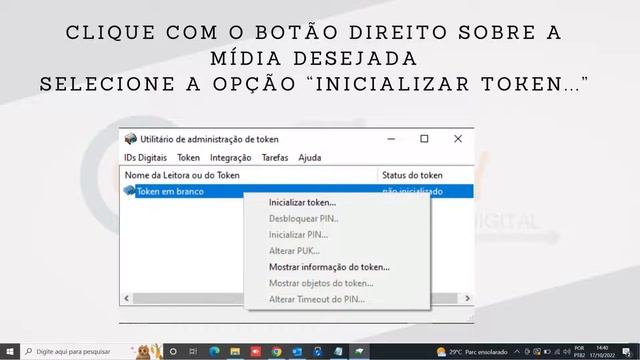Screen dimensions: 640x360
Task: Click the disabled 'Desbloquear PIN...' entry
Action: (304, 218)
